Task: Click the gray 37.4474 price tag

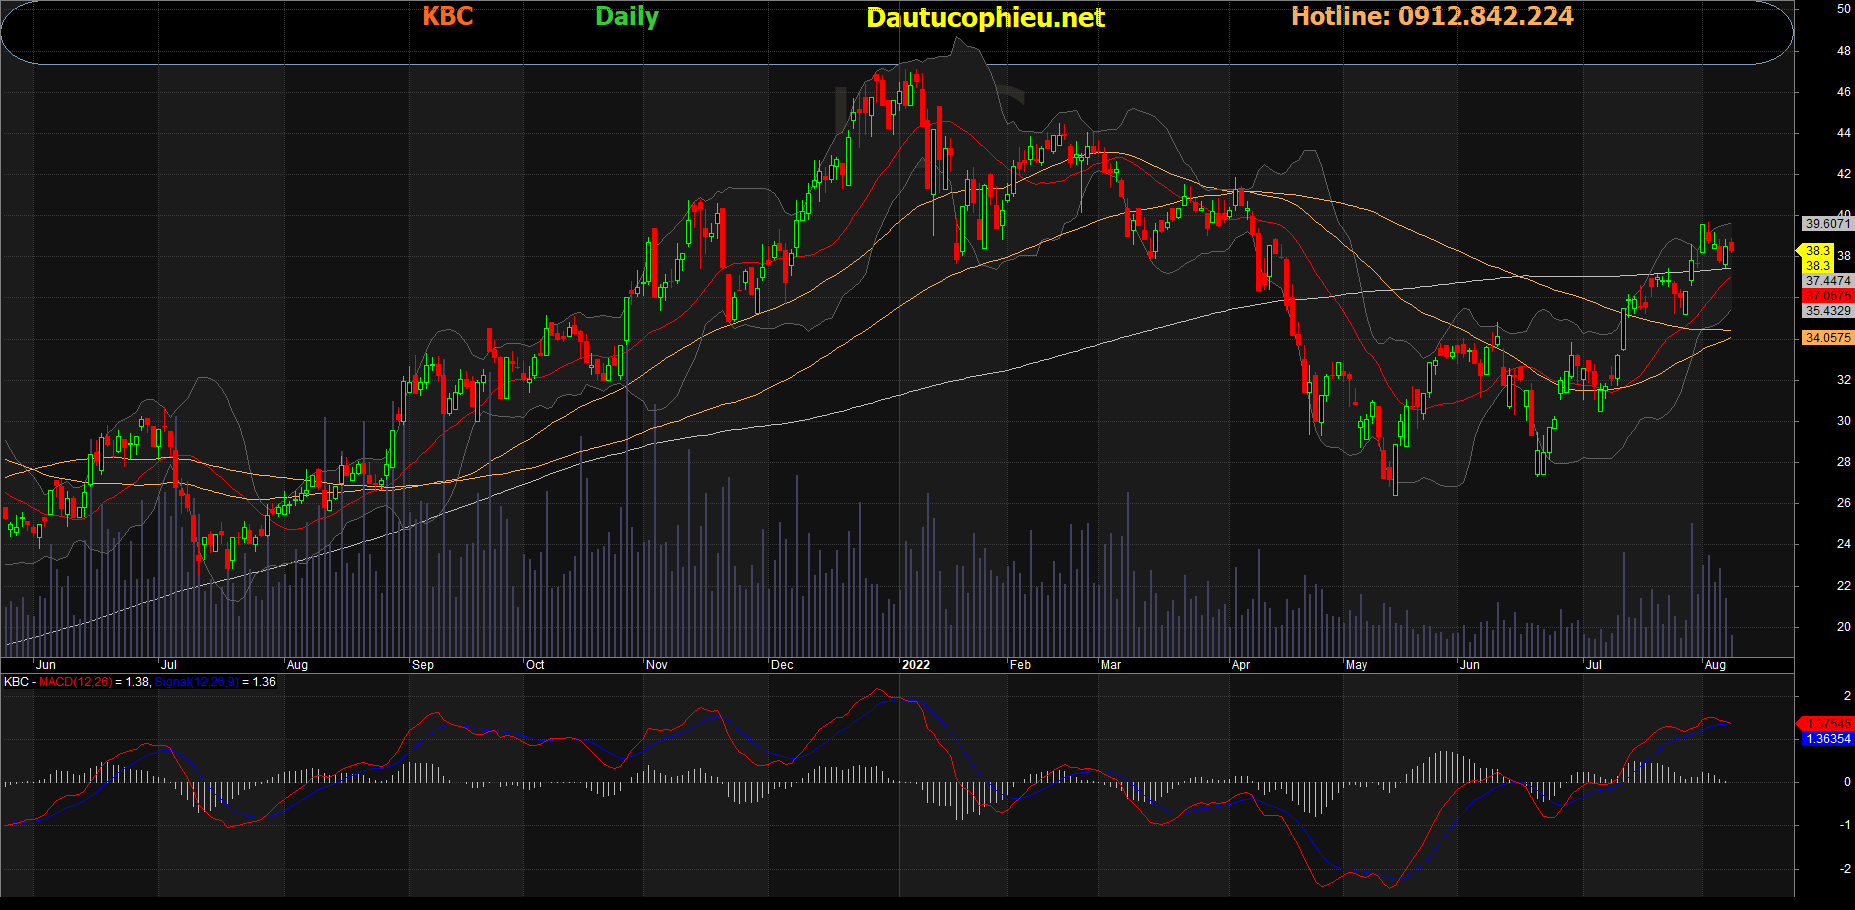Action: pos(1827,281)
